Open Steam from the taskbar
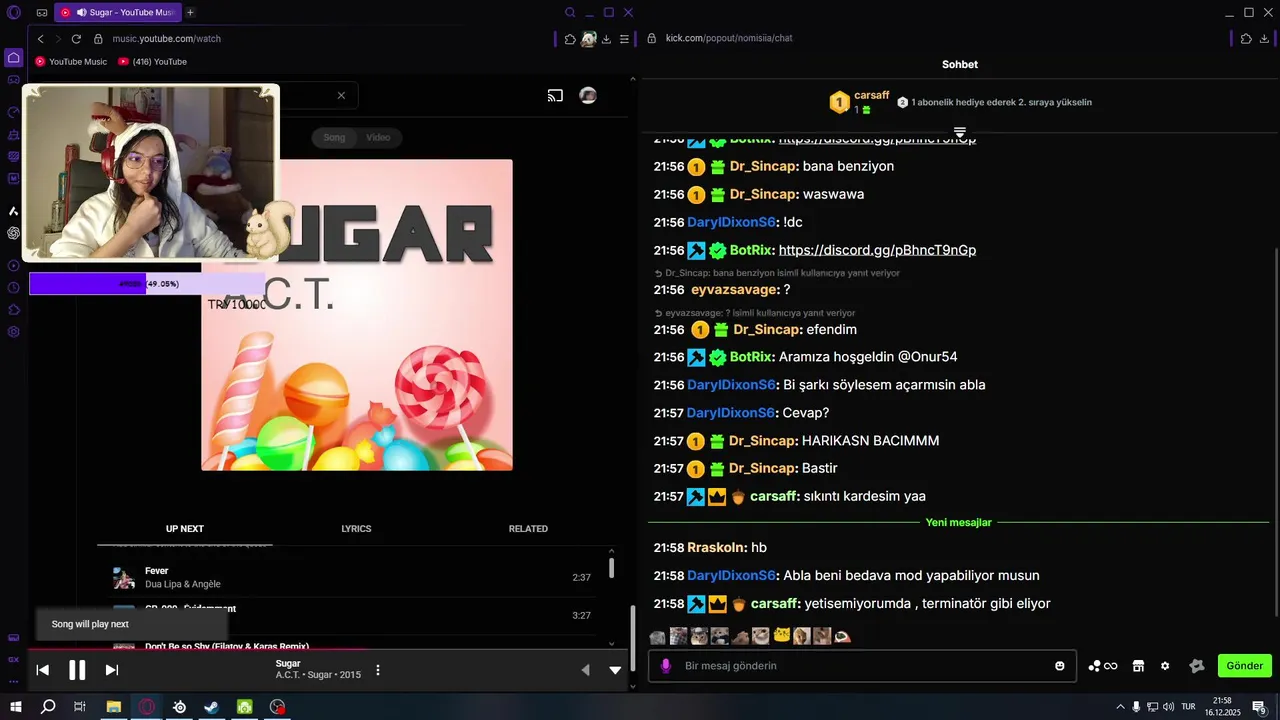The height and width of the screenshot is (720, 1280). coord(211,706)
